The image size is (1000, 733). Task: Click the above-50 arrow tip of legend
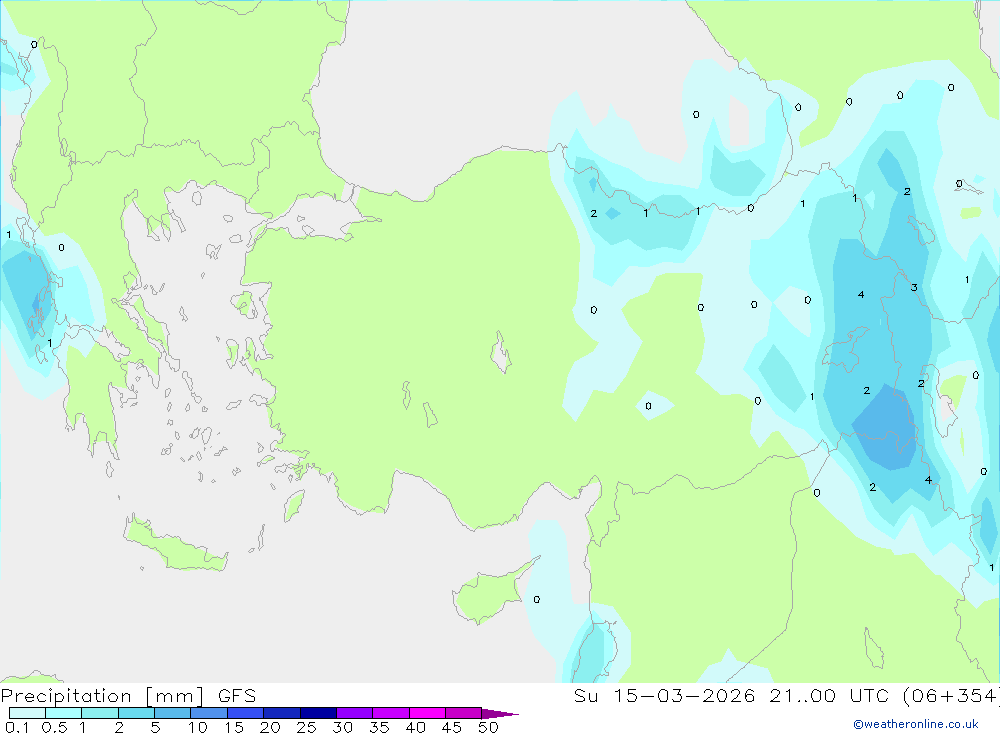point(500,714)
